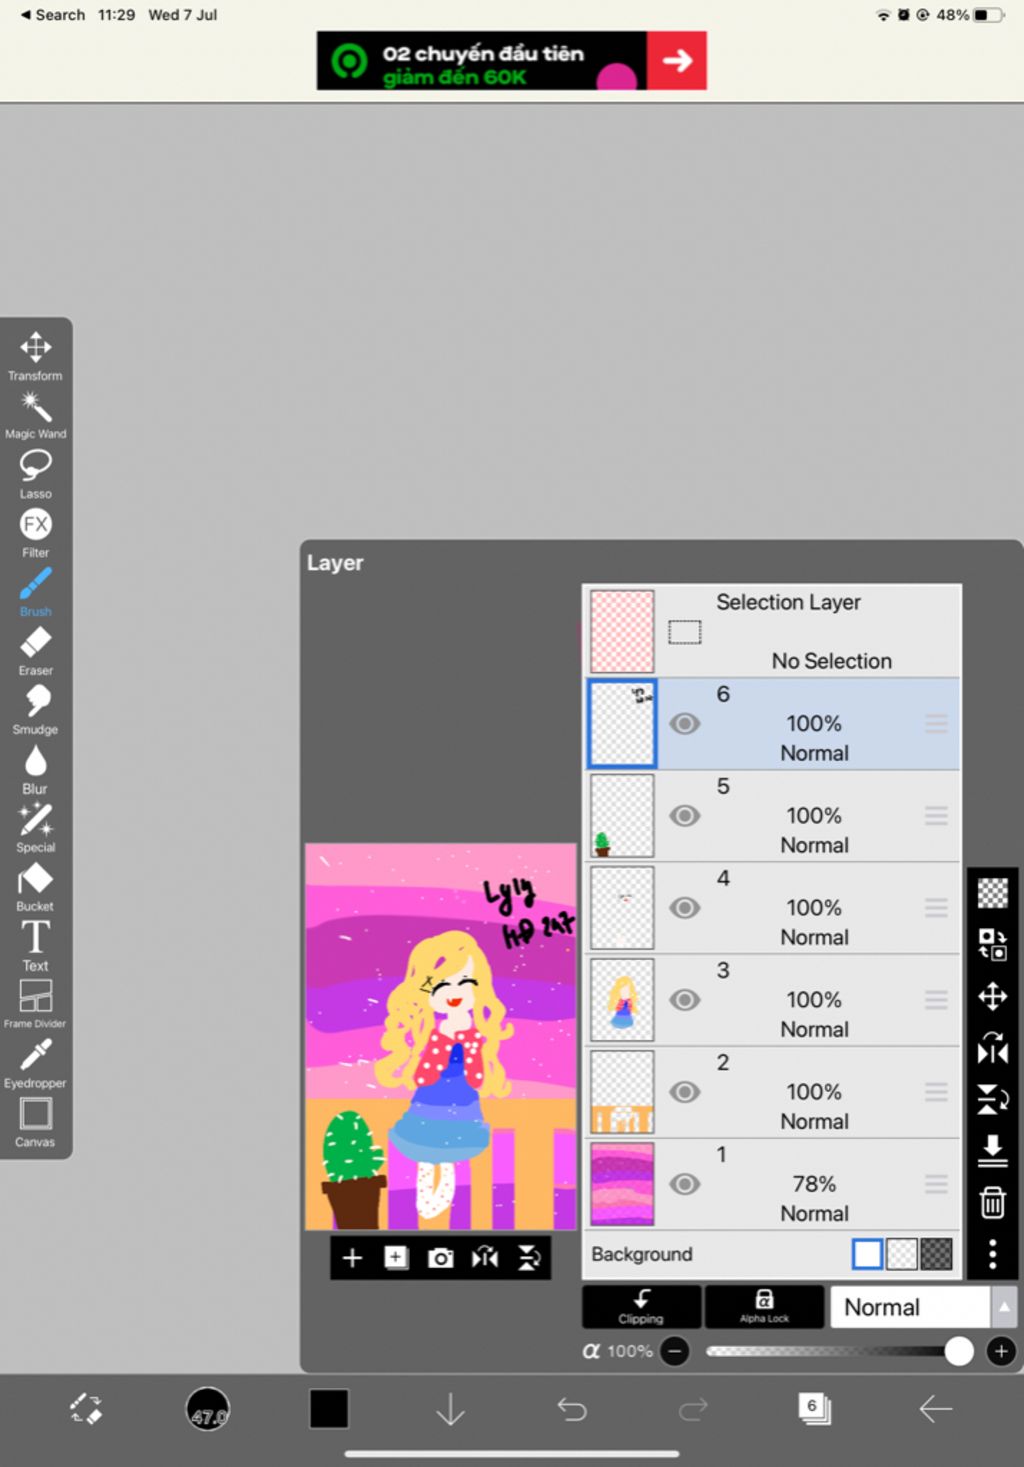Decrease opacity with minus button
Viewport: 1024px width, 1467px height.
[x=675, y=1351]
